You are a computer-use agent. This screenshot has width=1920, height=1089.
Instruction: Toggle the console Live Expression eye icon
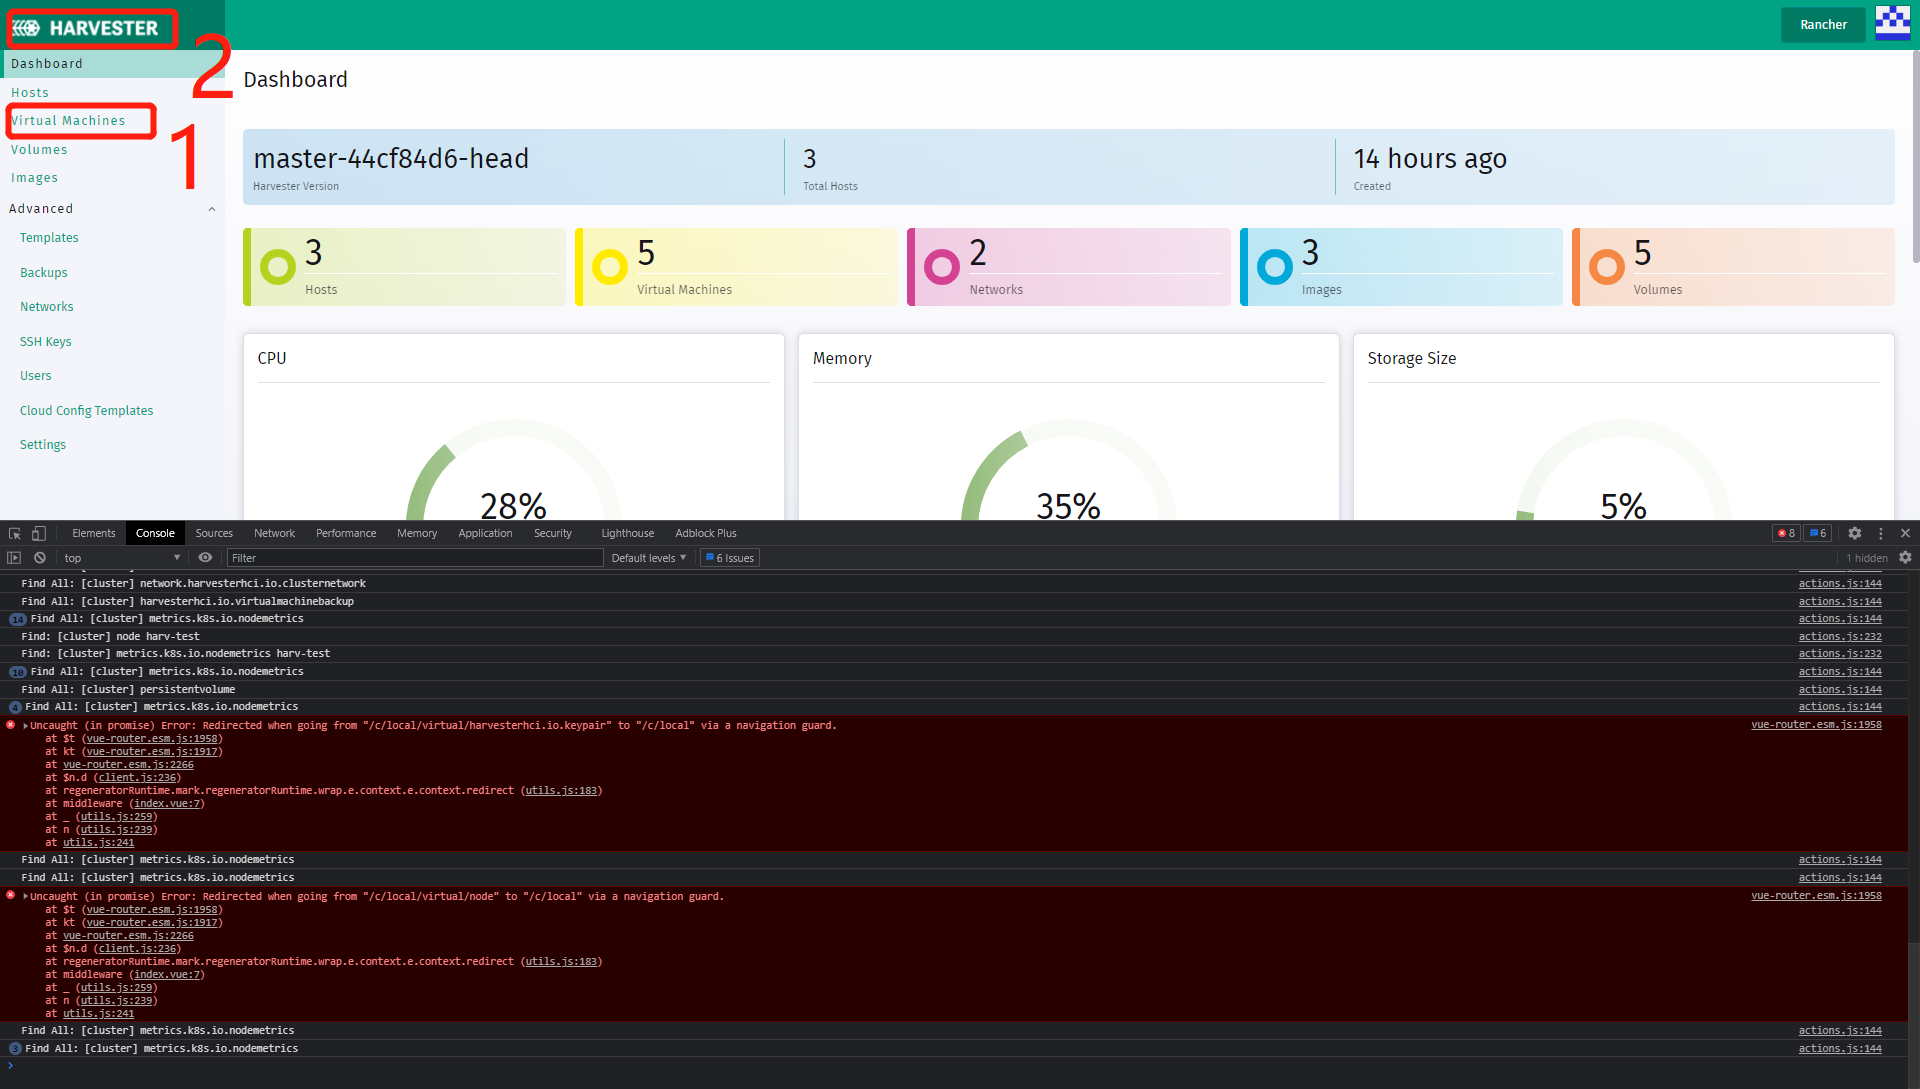pyautogui.click(x=205, y=557)
